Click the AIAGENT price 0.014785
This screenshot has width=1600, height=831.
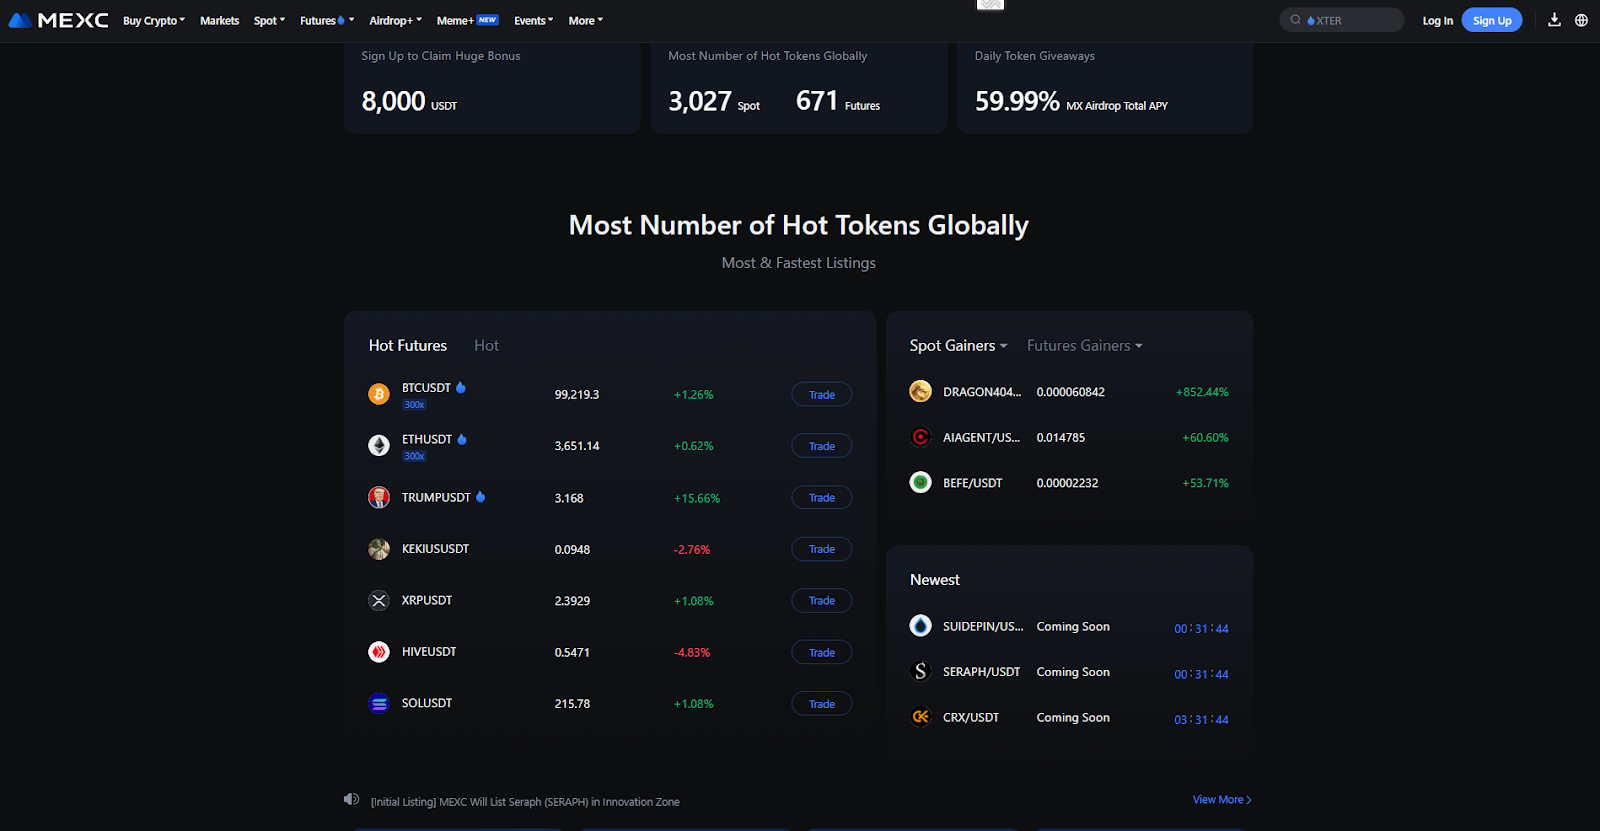tap(1061, 437)
